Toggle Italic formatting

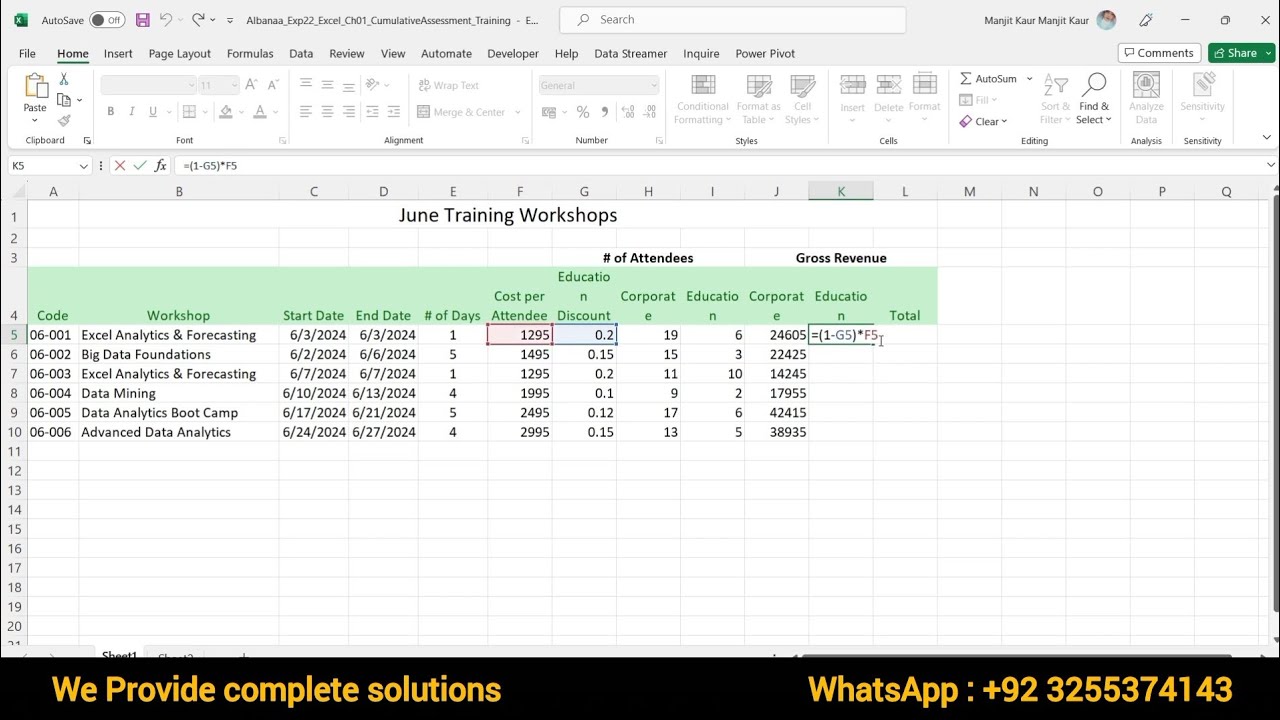click(x=132, y=112)
